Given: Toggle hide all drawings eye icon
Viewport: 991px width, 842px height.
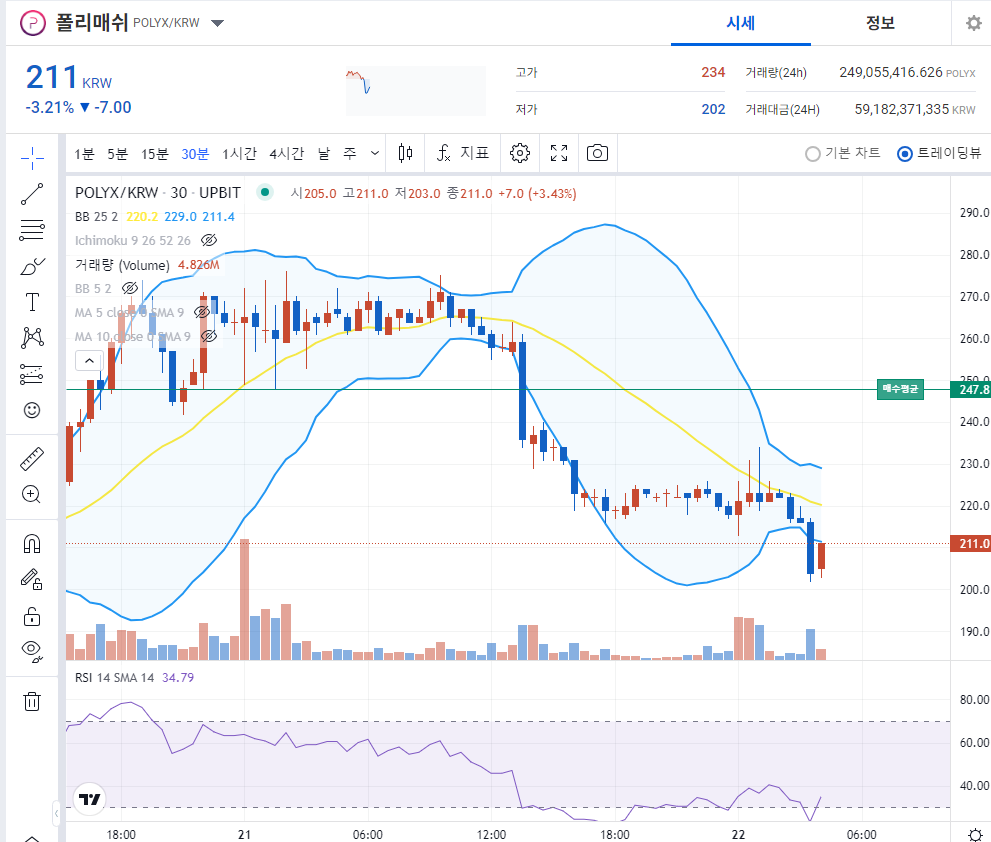Looking at the screenshot, I should click(32, 652).
